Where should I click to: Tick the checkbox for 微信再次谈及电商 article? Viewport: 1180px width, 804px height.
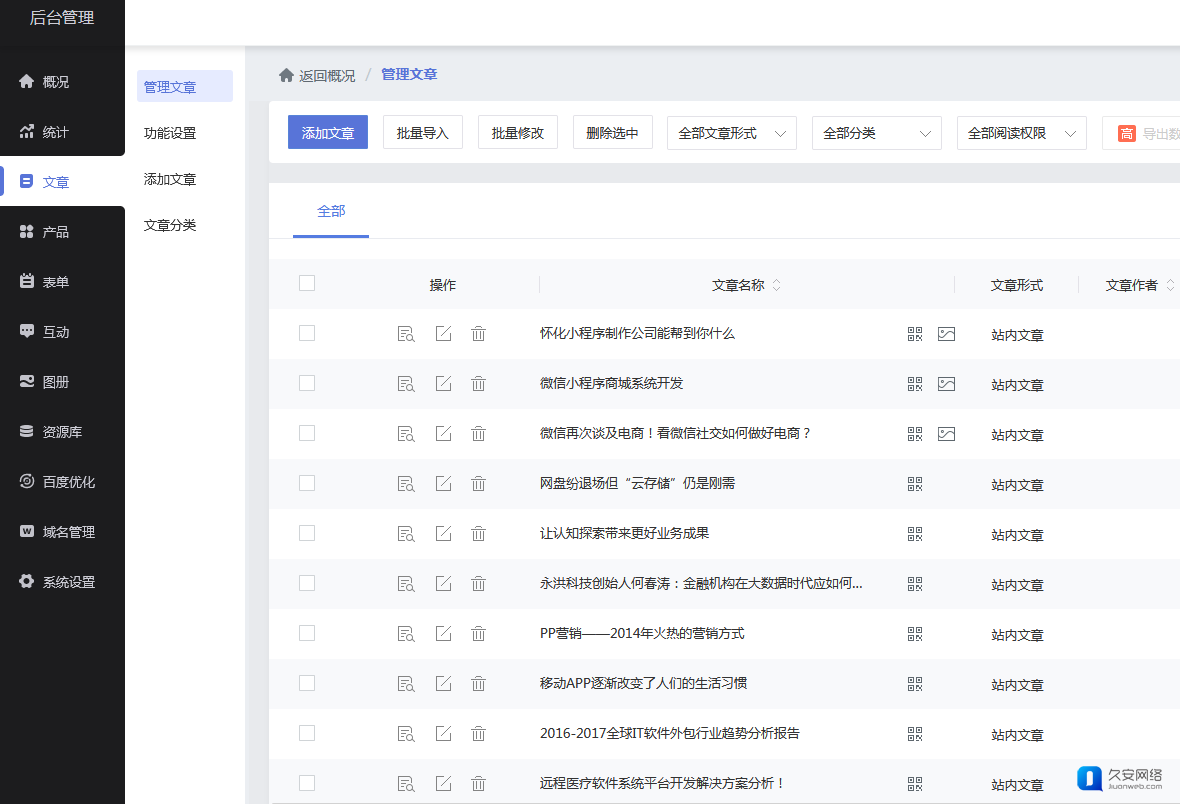pyautogui.click(x=307, y=433)
